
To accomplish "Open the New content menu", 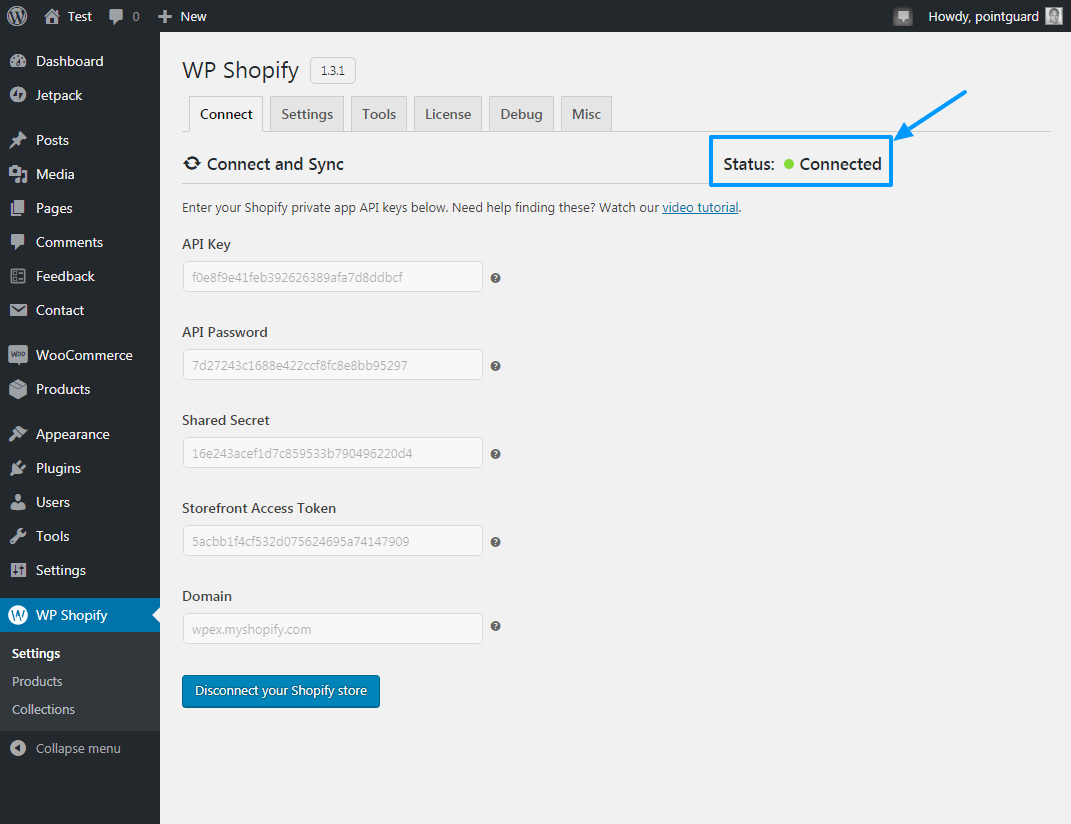I will tap(182, 16).
